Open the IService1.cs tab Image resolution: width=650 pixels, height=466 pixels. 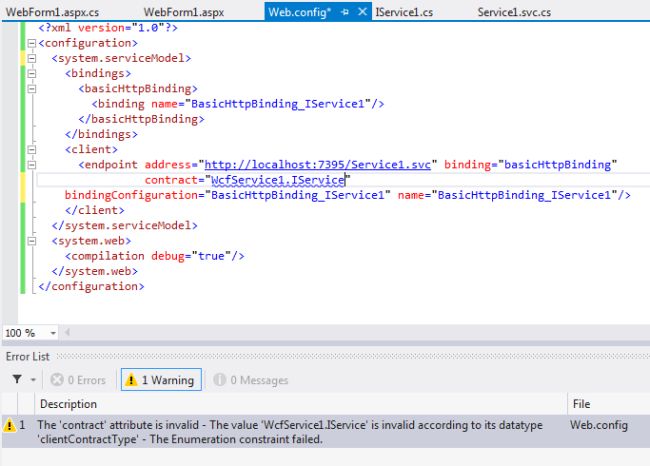pyautogui.click(x=404, y=12)
